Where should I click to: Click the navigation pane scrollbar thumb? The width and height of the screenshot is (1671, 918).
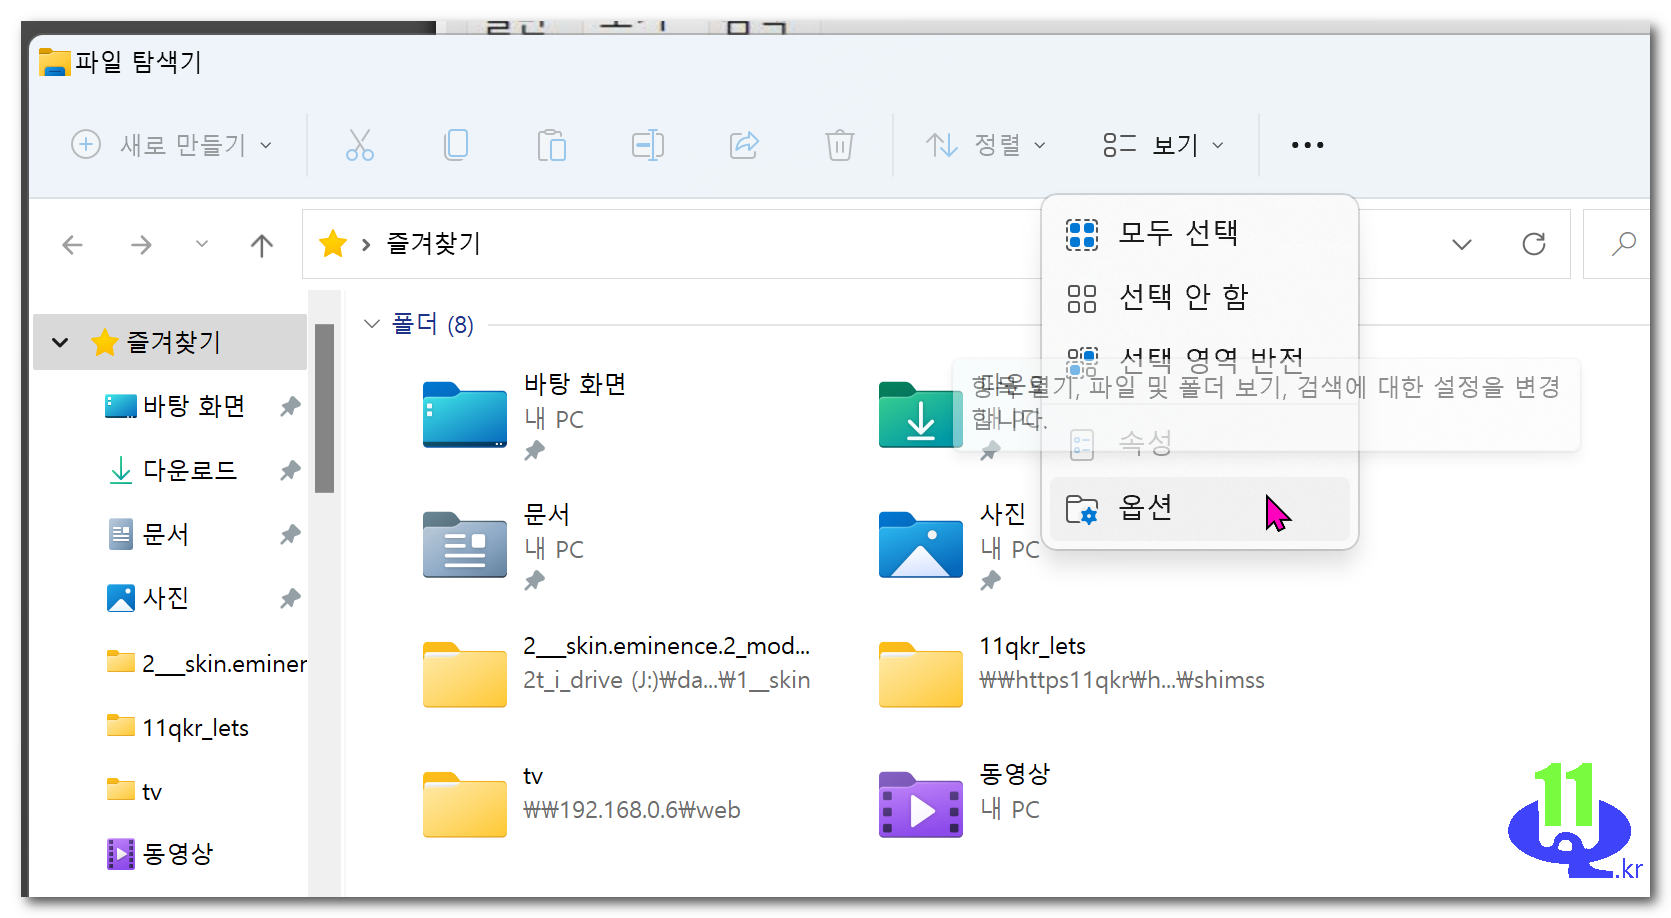coord(324,408)
